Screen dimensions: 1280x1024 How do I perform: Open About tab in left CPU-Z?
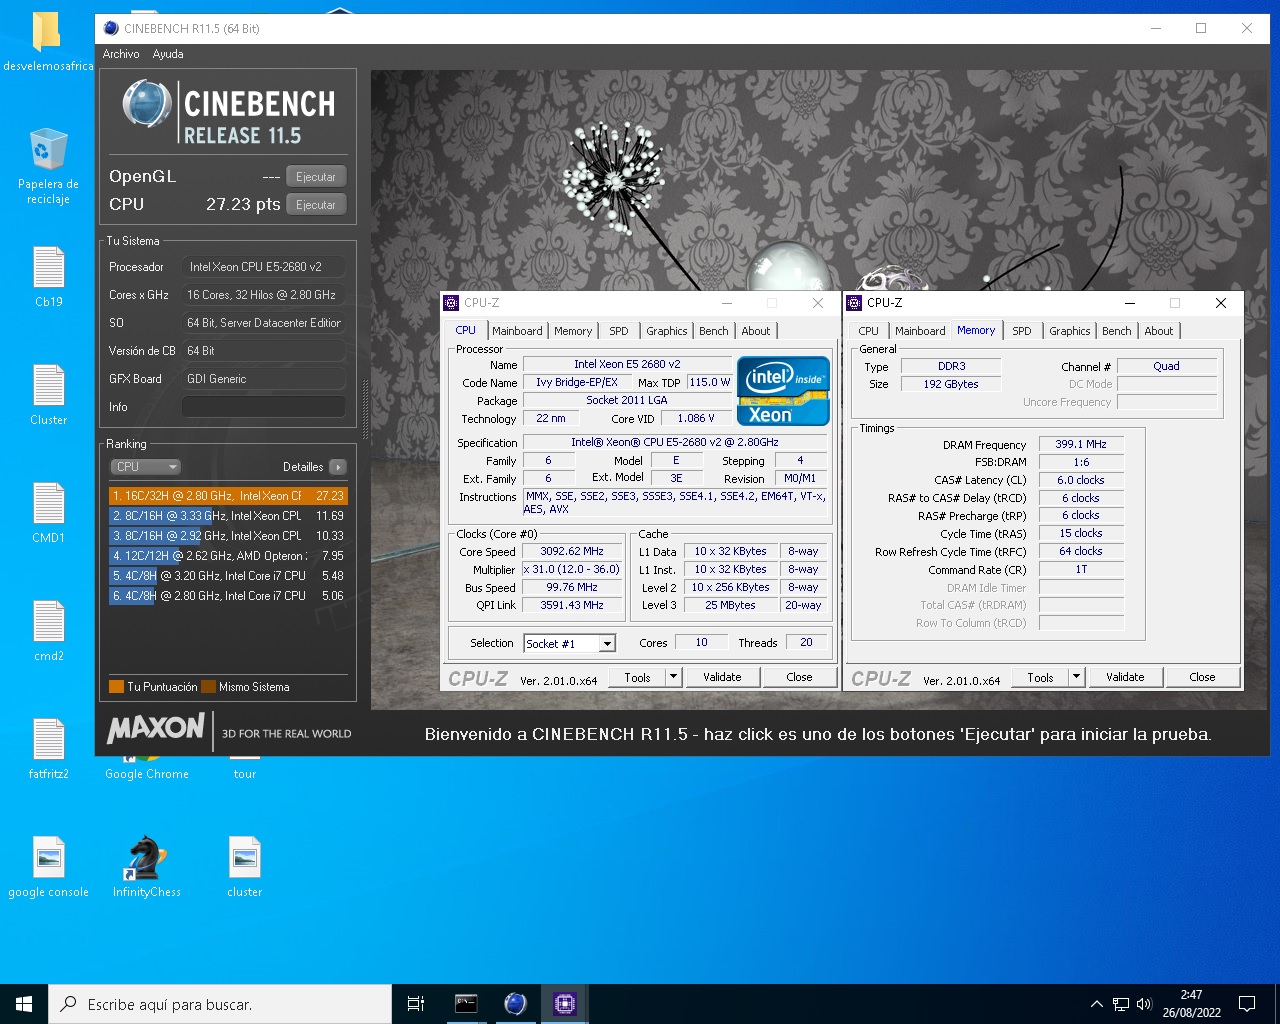click(x=756, y=331)
